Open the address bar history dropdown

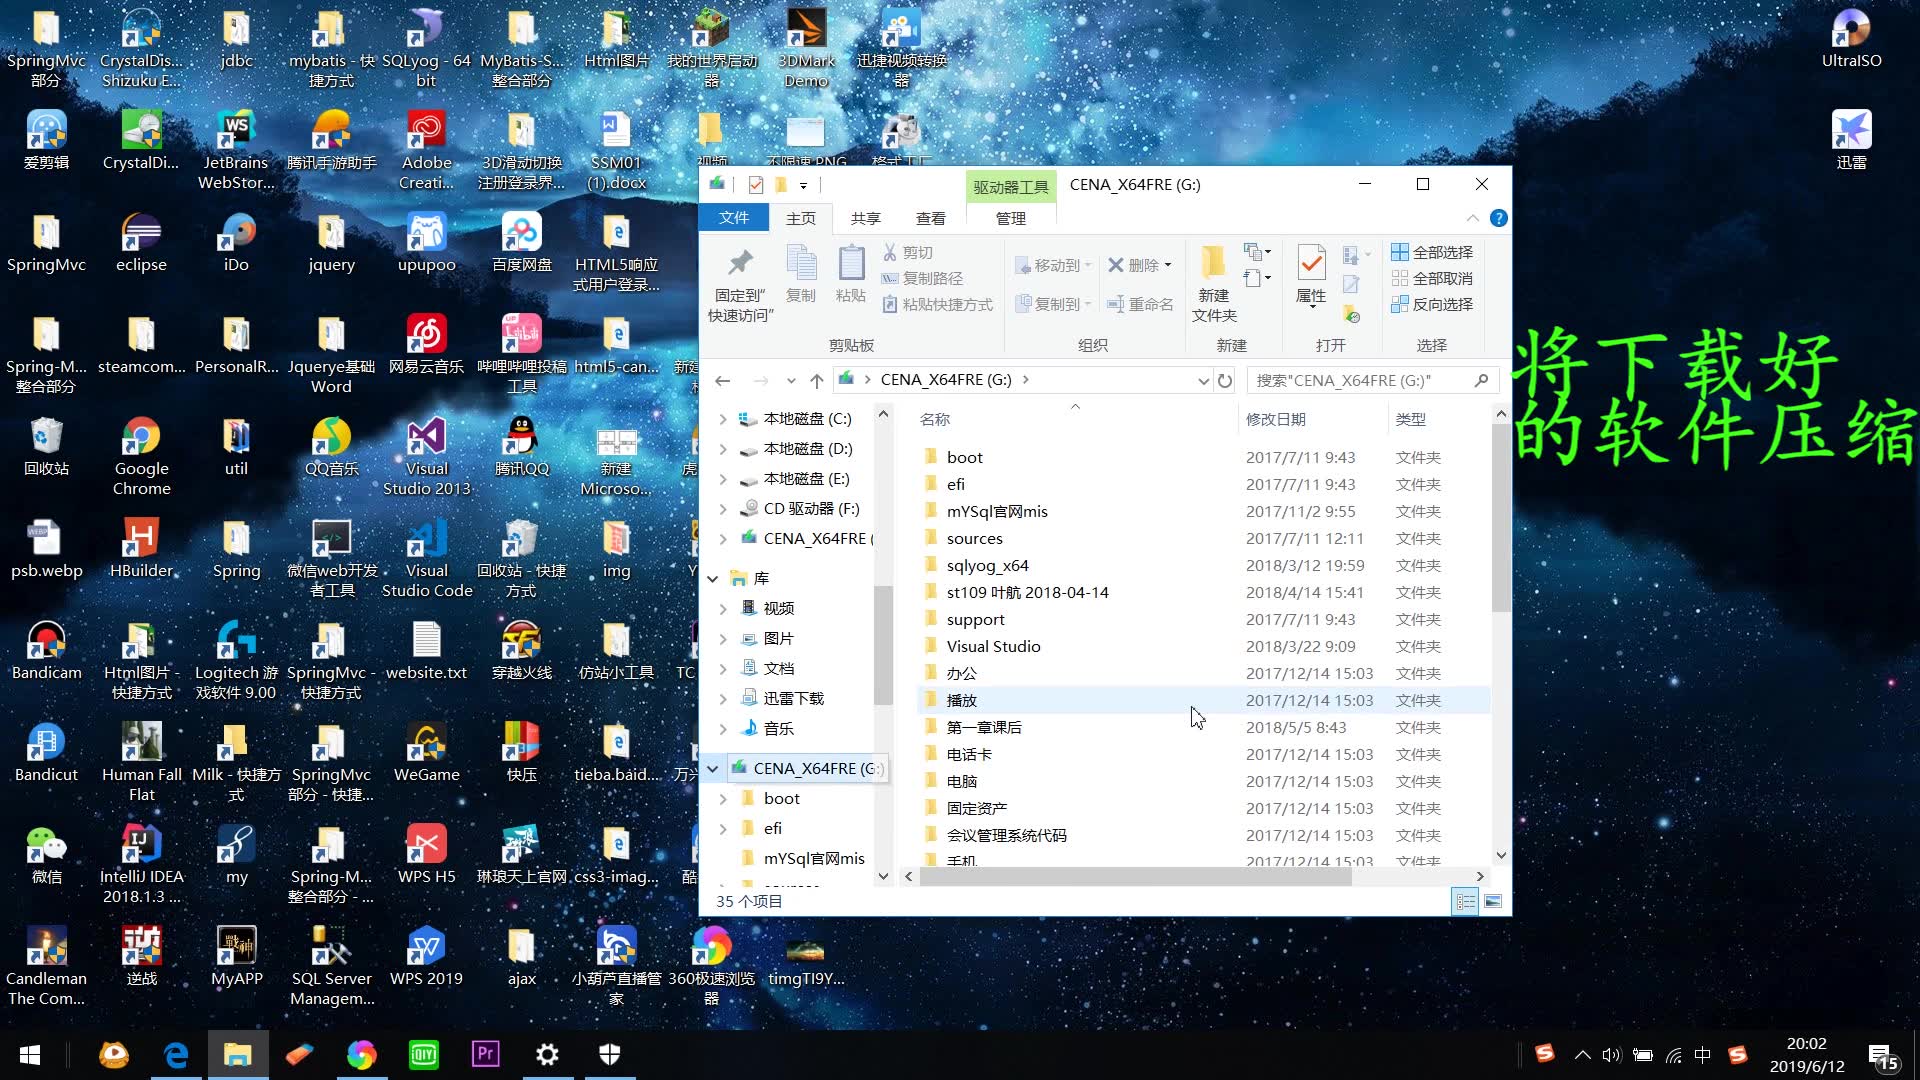click(x=1203, y=380)
